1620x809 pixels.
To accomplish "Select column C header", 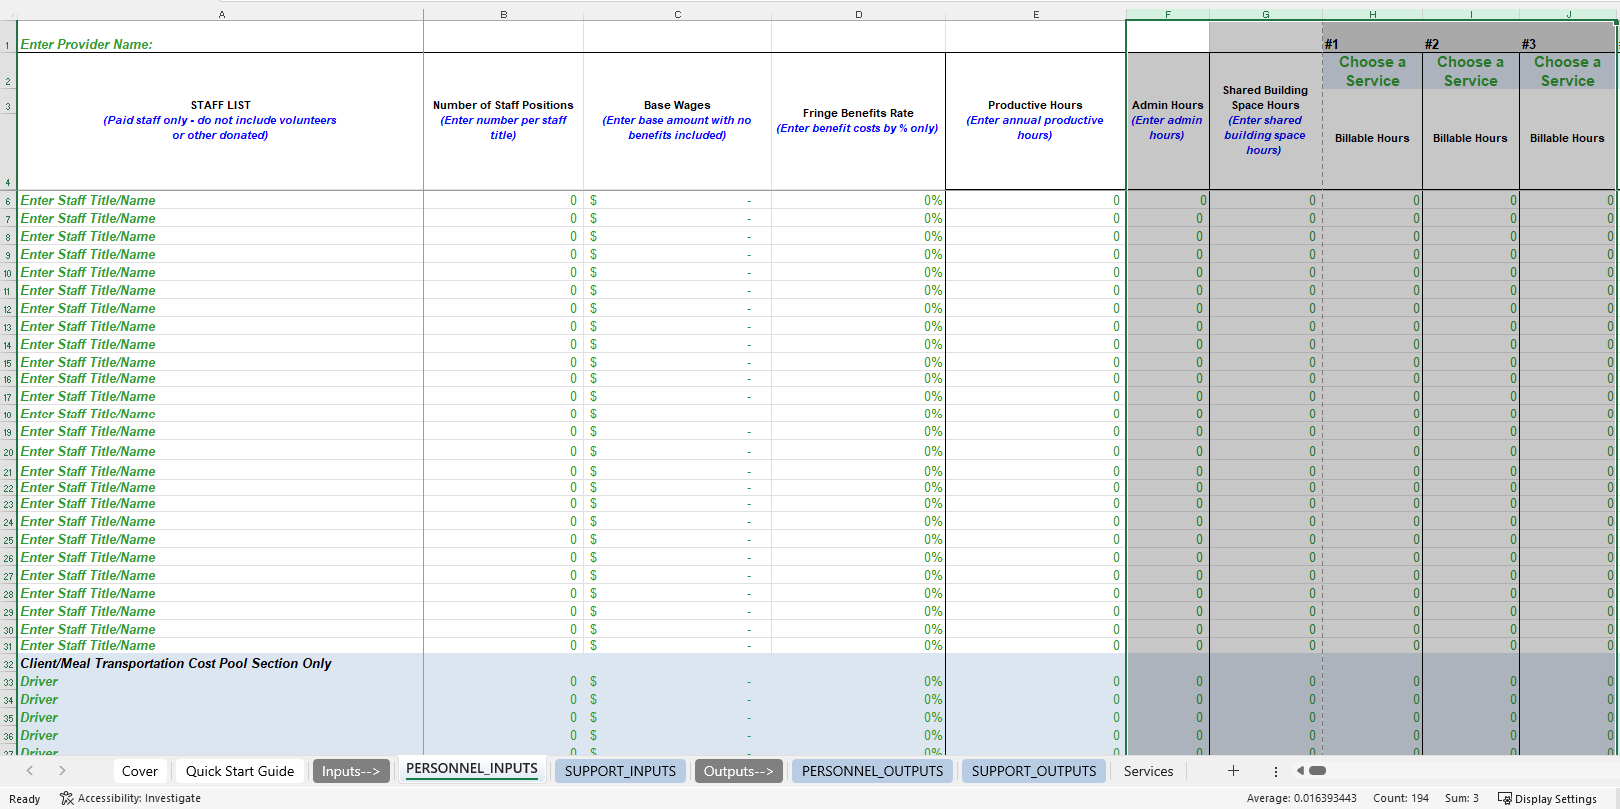I will [x=677, y=14].
